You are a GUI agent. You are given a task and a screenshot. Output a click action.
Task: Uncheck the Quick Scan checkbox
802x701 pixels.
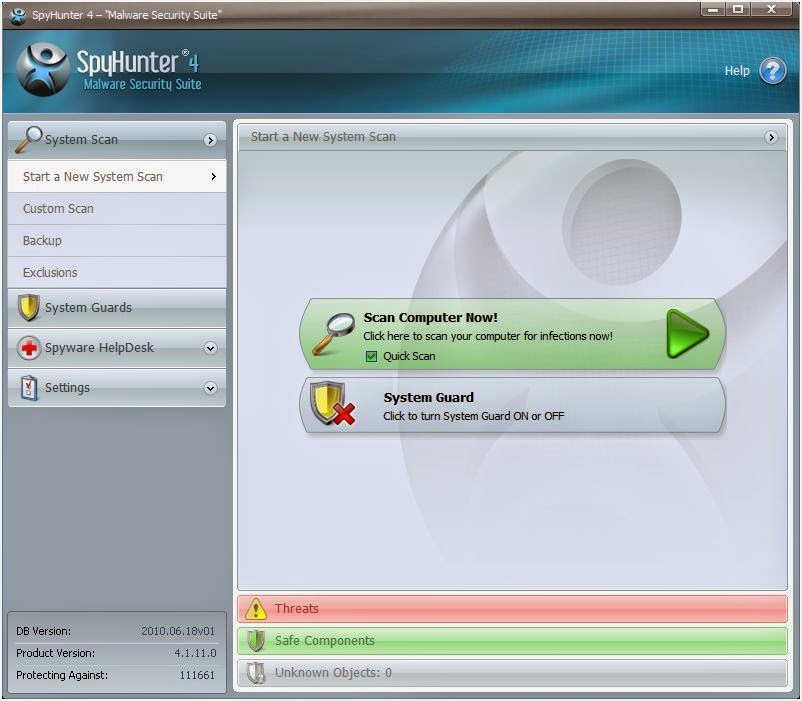click(x=371, y=356)
